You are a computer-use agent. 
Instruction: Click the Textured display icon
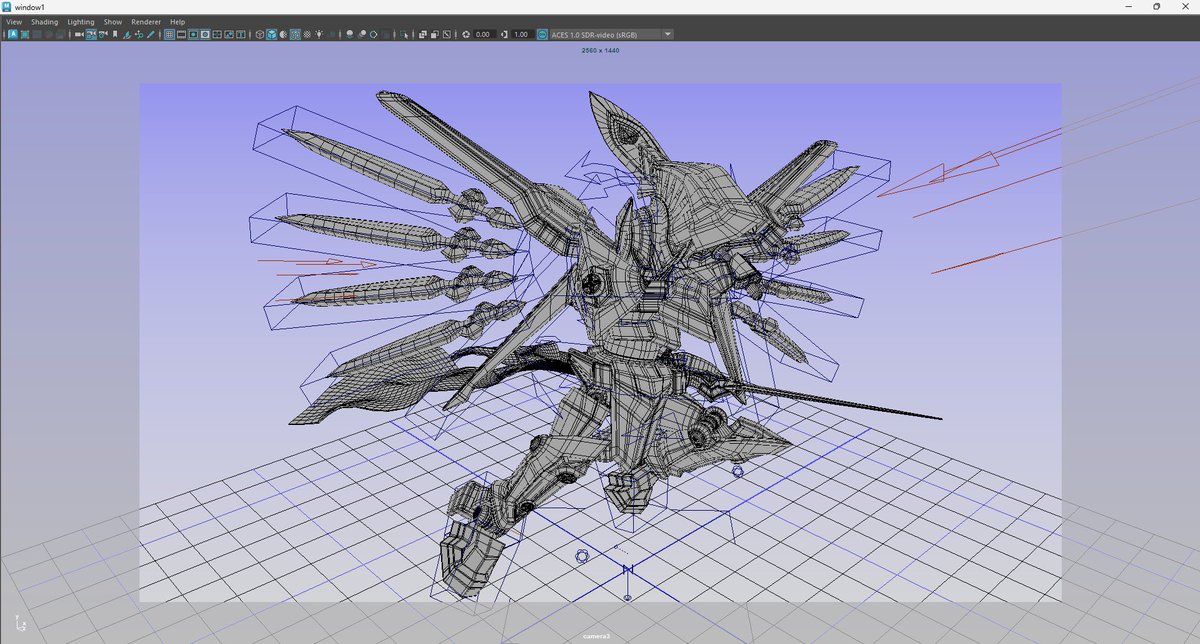pos(307,34)
